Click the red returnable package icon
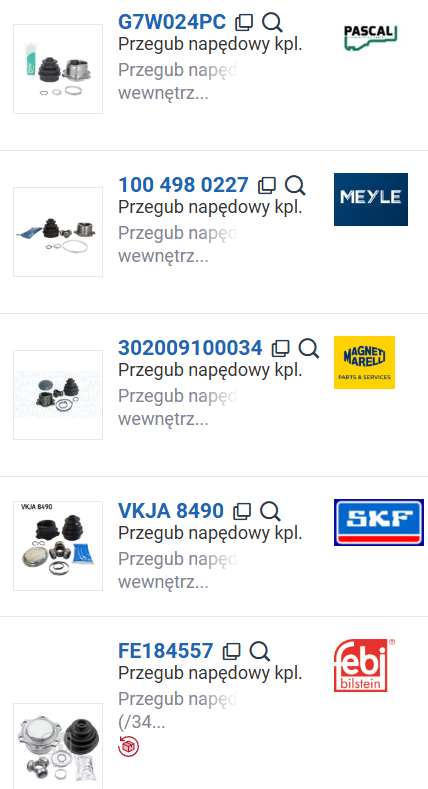Viewport: 428px width, 789px height. pyautogui.click(x=128, y=746)
